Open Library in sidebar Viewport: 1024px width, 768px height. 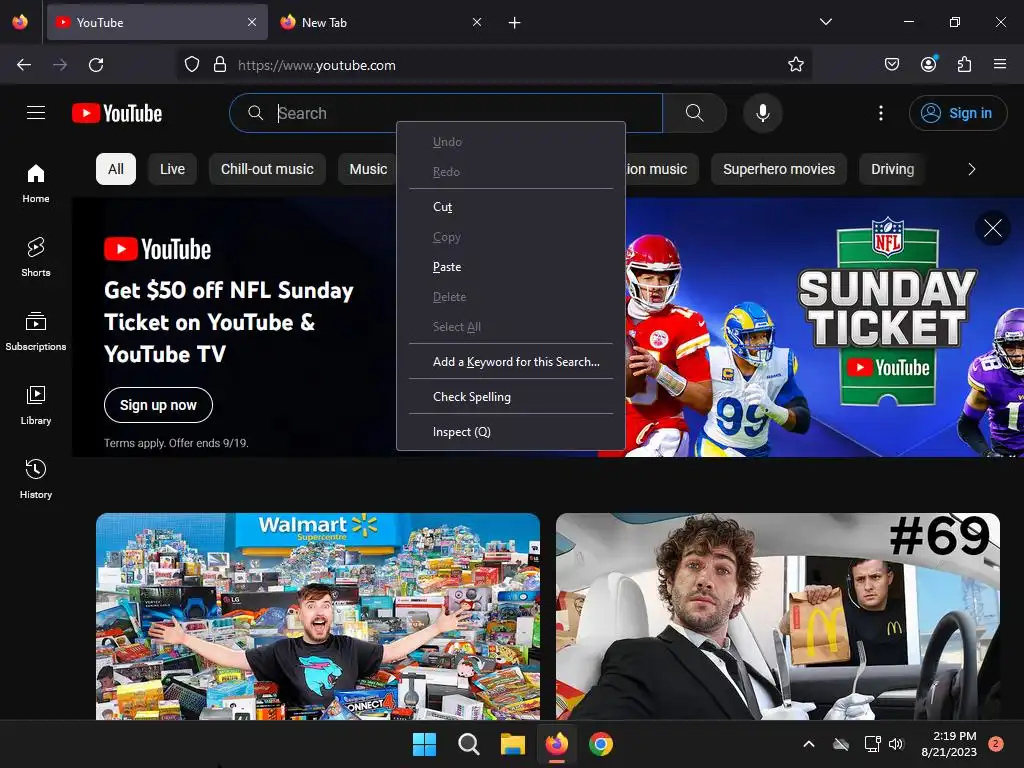tap(36, 406)
